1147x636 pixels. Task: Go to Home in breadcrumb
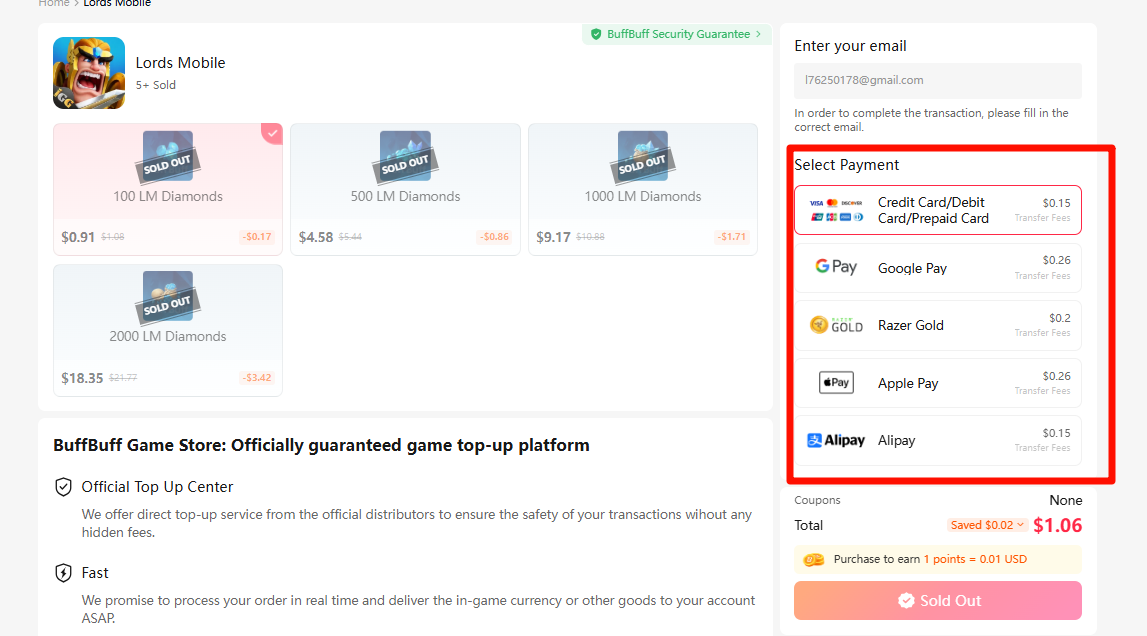click(54, 4)
